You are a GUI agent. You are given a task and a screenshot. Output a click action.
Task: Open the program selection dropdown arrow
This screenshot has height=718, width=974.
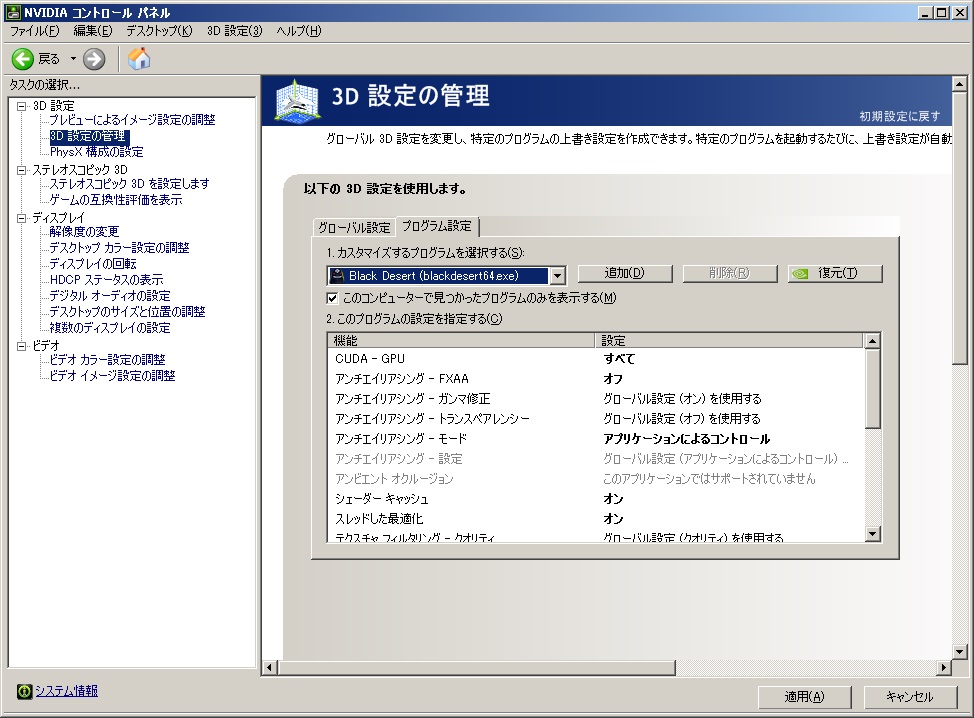pos(557,275)
